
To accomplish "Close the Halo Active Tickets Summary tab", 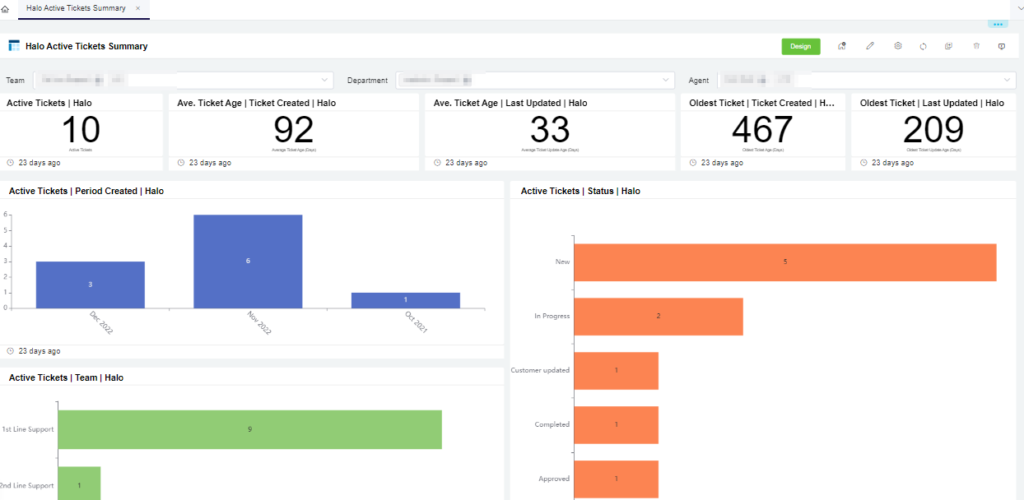I will point(138,8).
